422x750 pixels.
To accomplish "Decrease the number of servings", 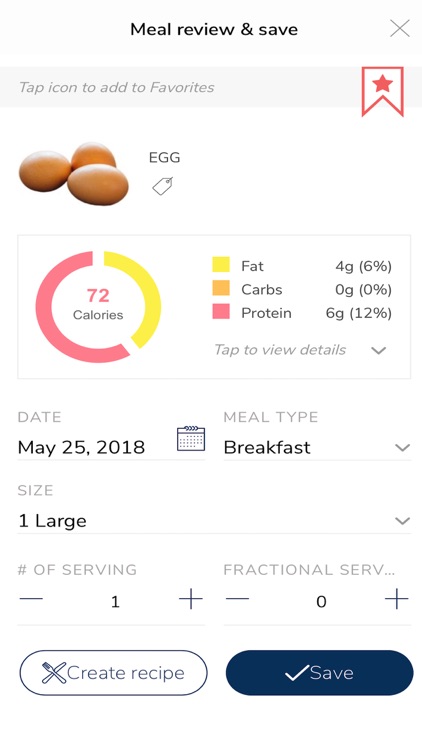I will pyautogui.click(x=31, y=599).
